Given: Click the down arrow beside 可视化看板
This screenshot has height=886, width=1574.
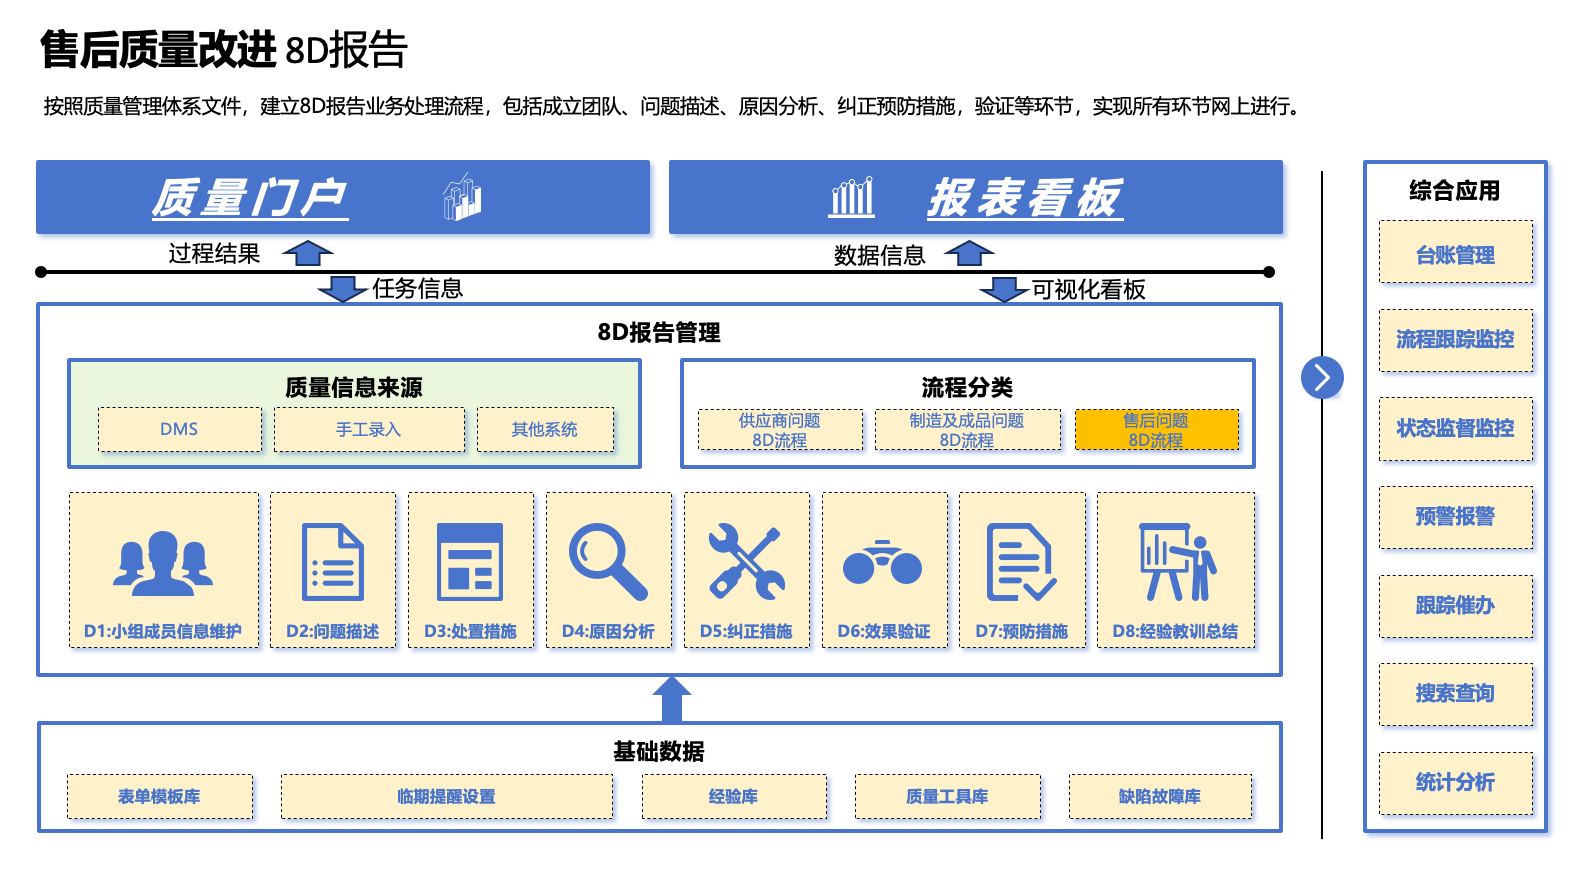Looking at the screenshot, I should [1004, 289].
